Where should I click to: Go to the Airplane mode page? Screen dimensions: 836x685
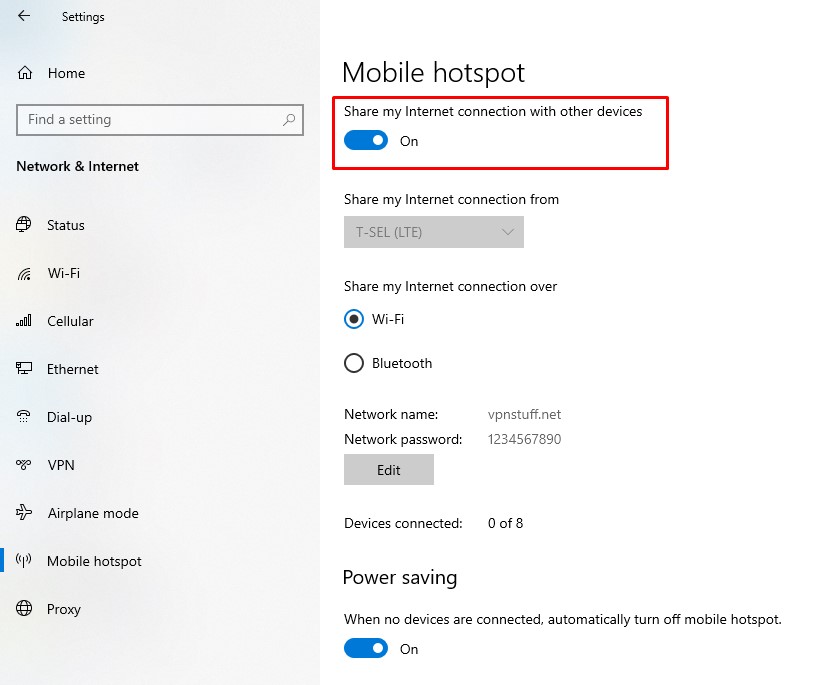tap(93, 513)
